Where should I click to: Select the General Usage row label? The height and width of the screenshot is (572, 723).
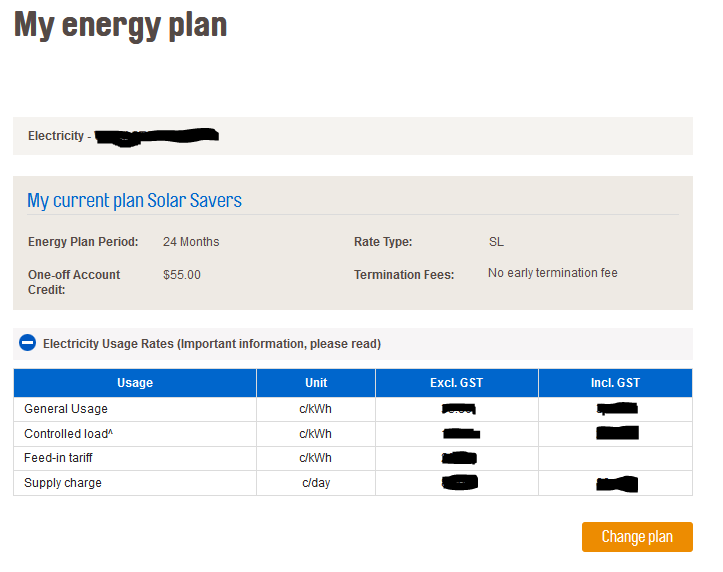pos(66,409)
